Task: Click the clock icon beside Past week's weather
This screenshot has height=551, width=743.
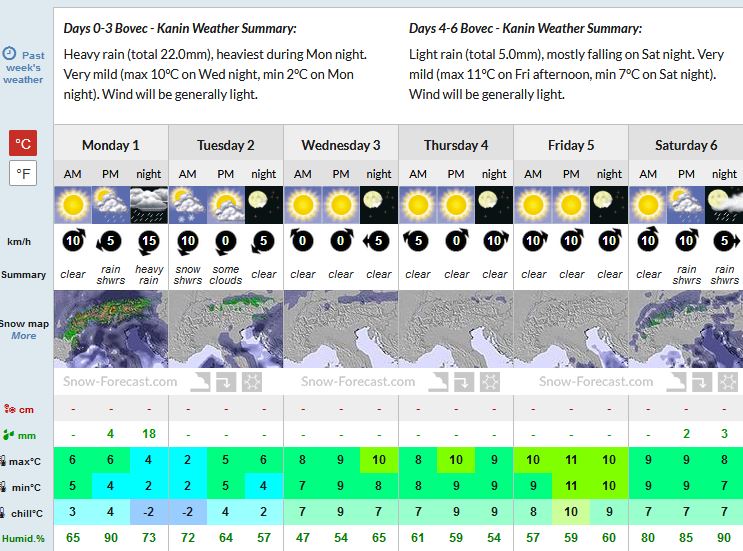Action: [x=9, y=53]
